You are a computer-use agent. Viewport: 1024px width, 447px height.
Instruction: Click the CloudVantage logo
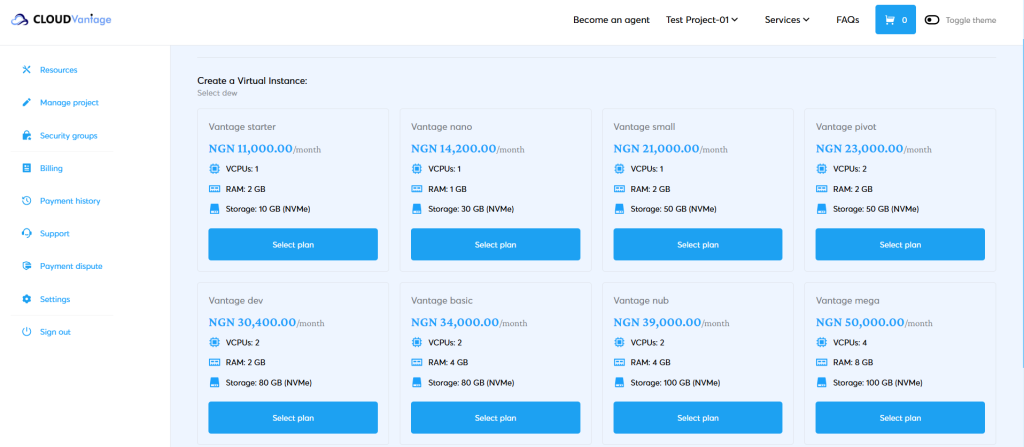(x=61, y=20)
